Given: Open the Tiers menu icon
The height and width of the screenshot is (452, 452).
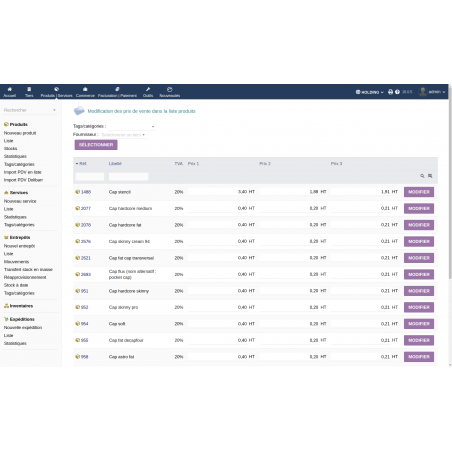Looking at the screenshot, I should (29, 89).
